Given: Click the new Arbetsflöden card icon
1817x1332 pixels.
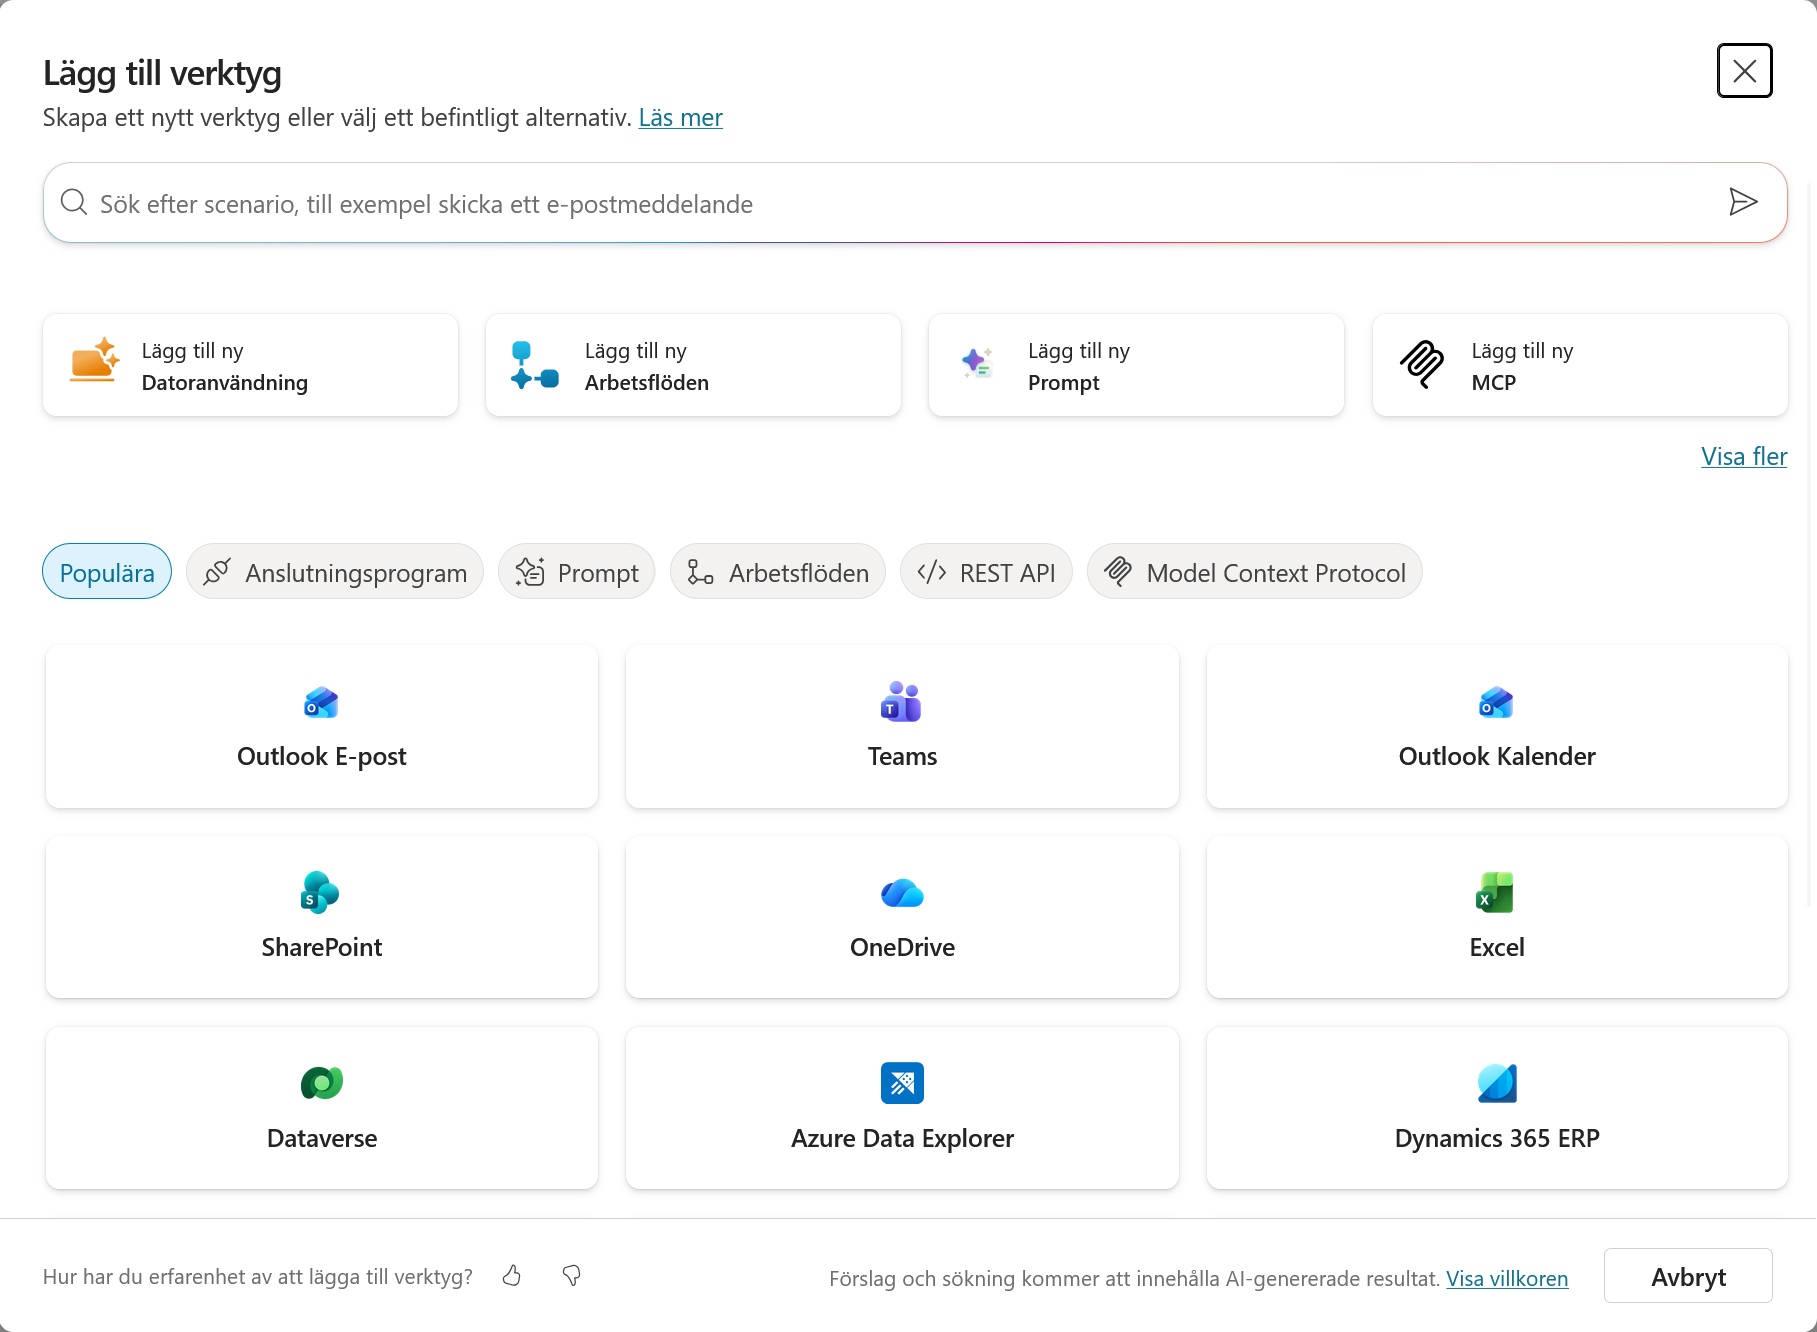Looking at the screenshot, I should 535,365.
